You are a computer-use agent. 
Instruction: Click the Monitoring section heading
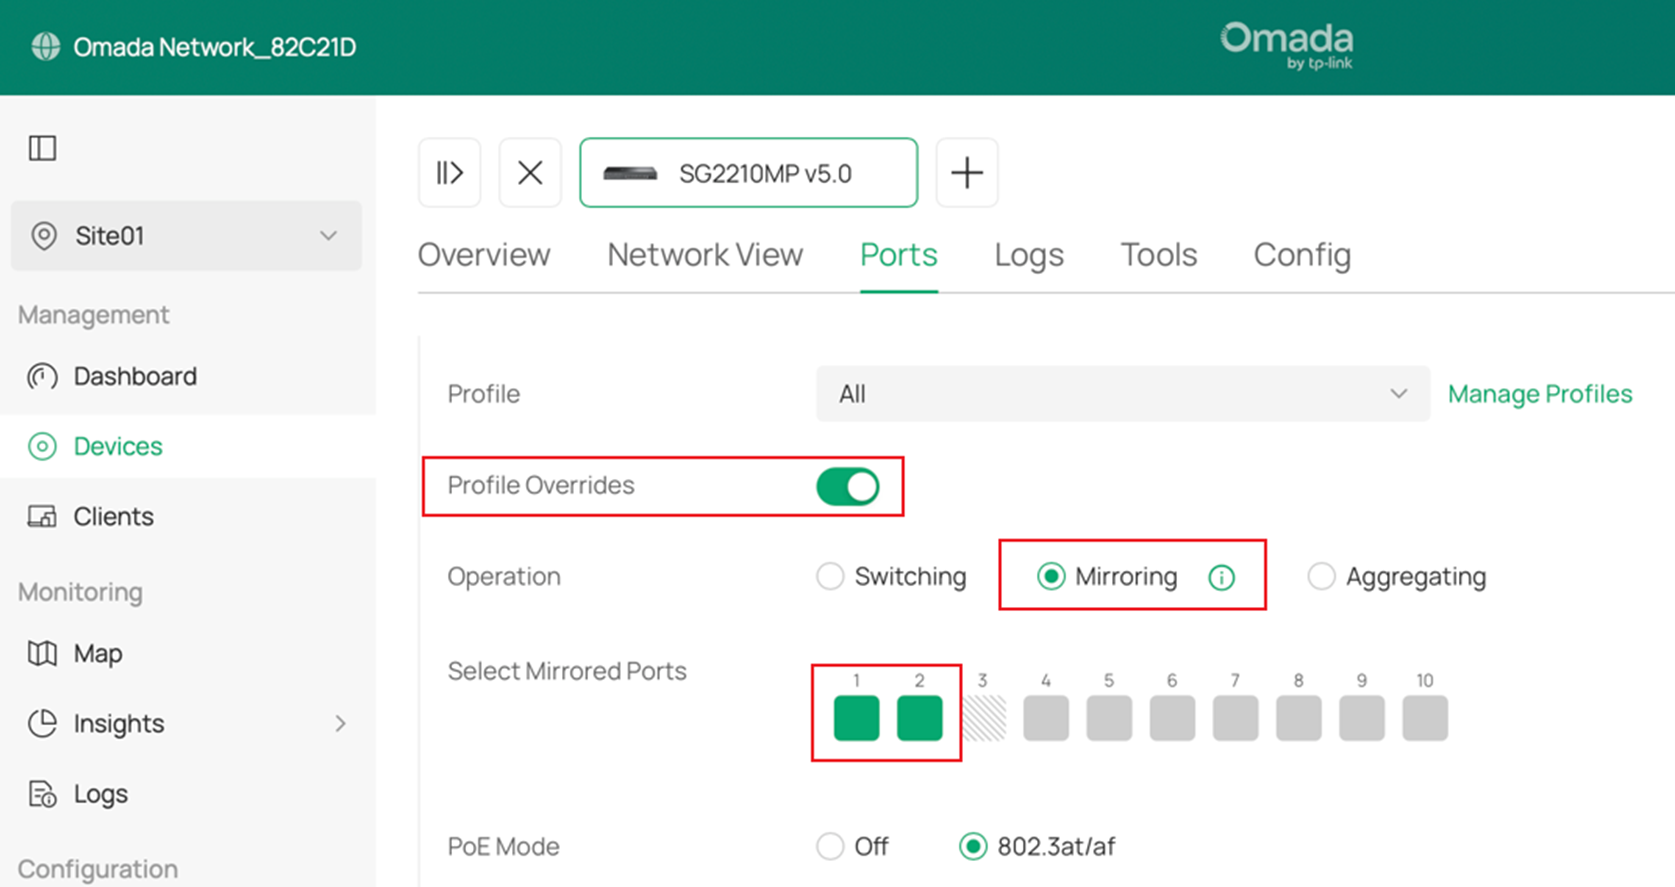point(81,592)
